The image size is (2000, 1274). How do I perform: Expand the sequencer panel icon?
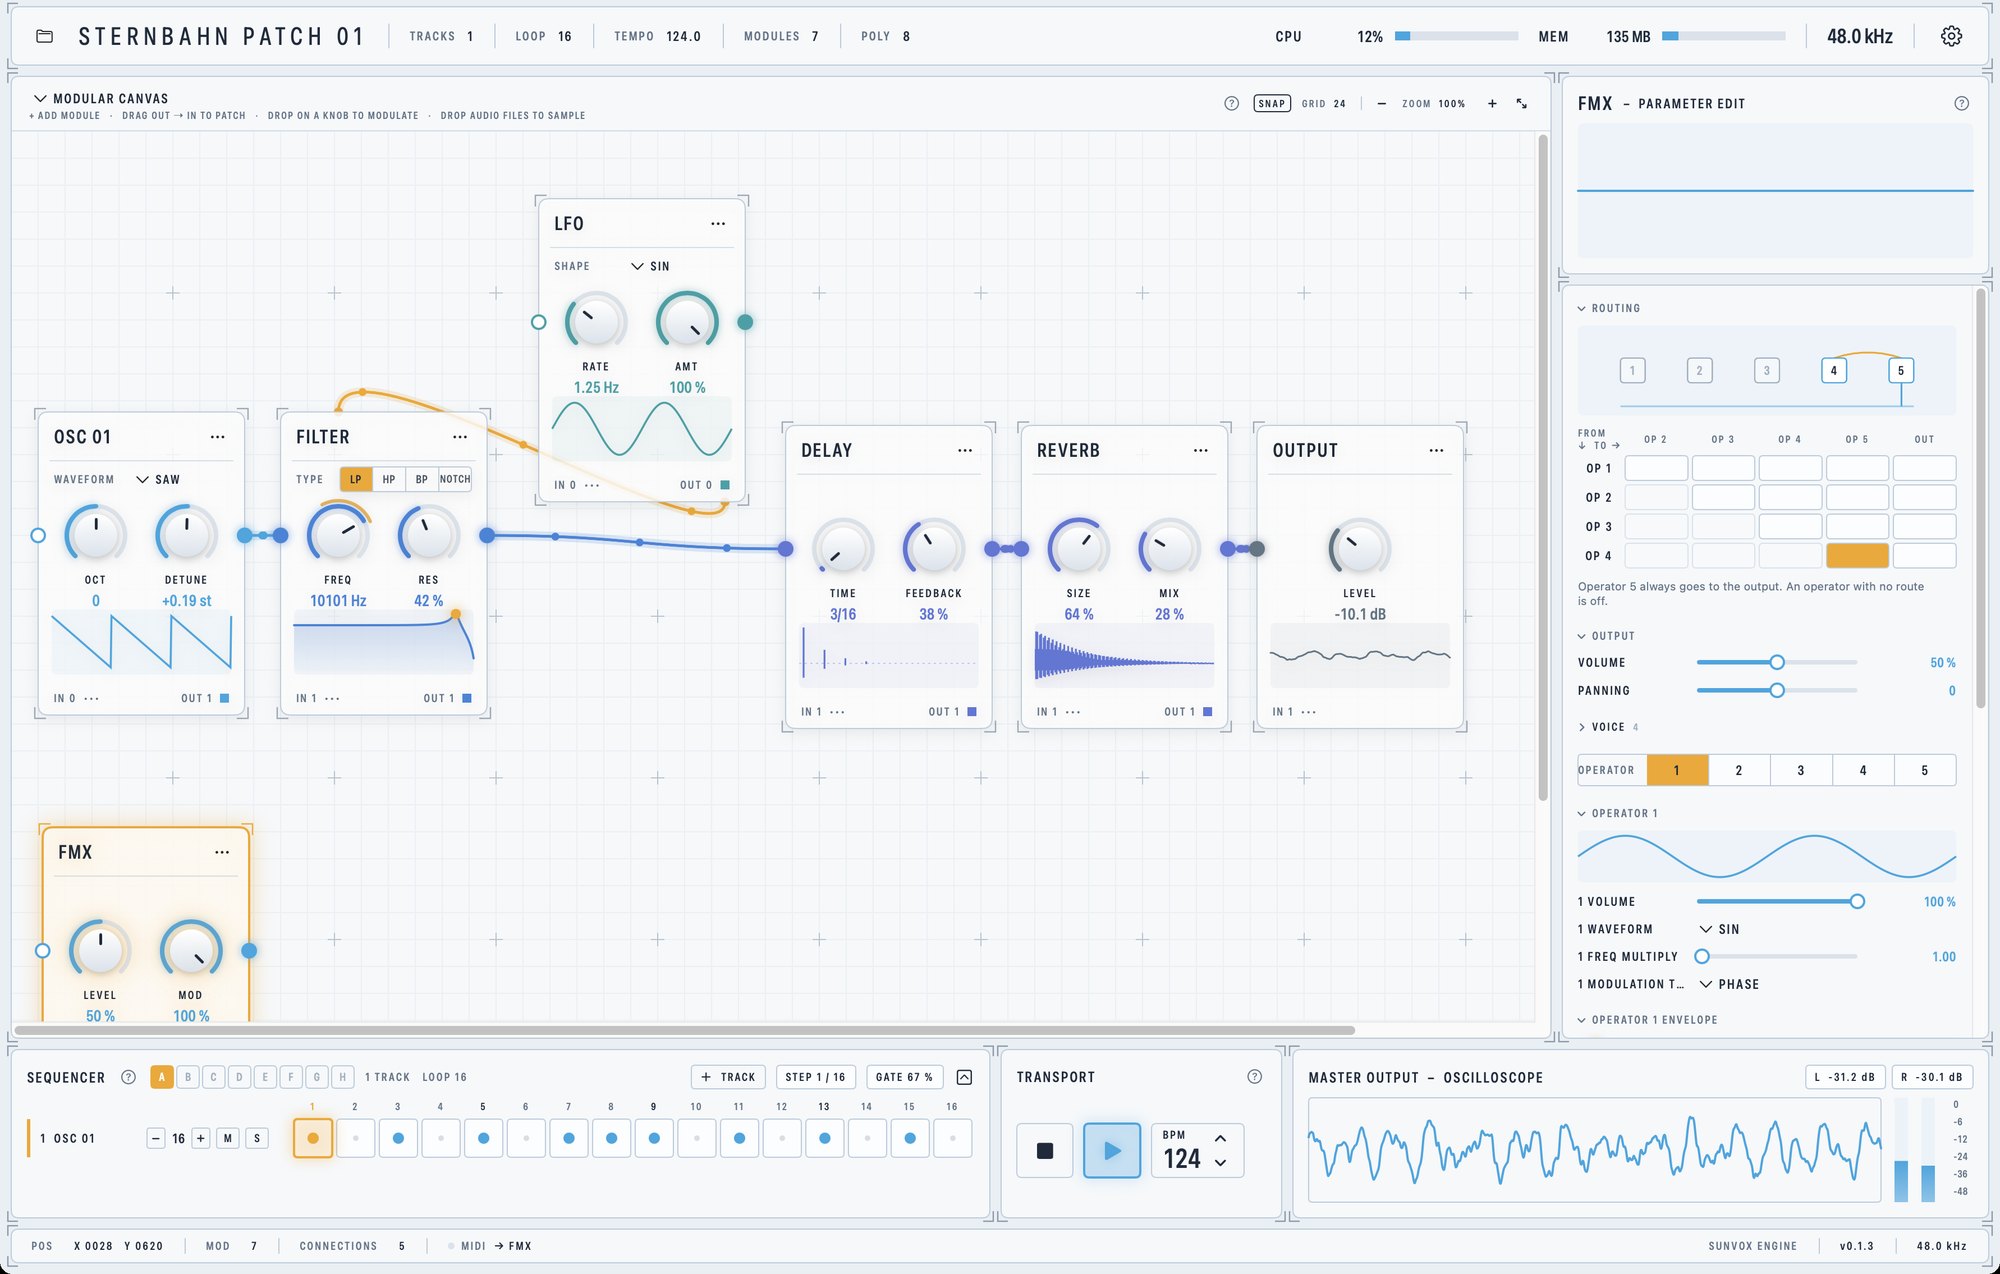[x=964, y=1077]
